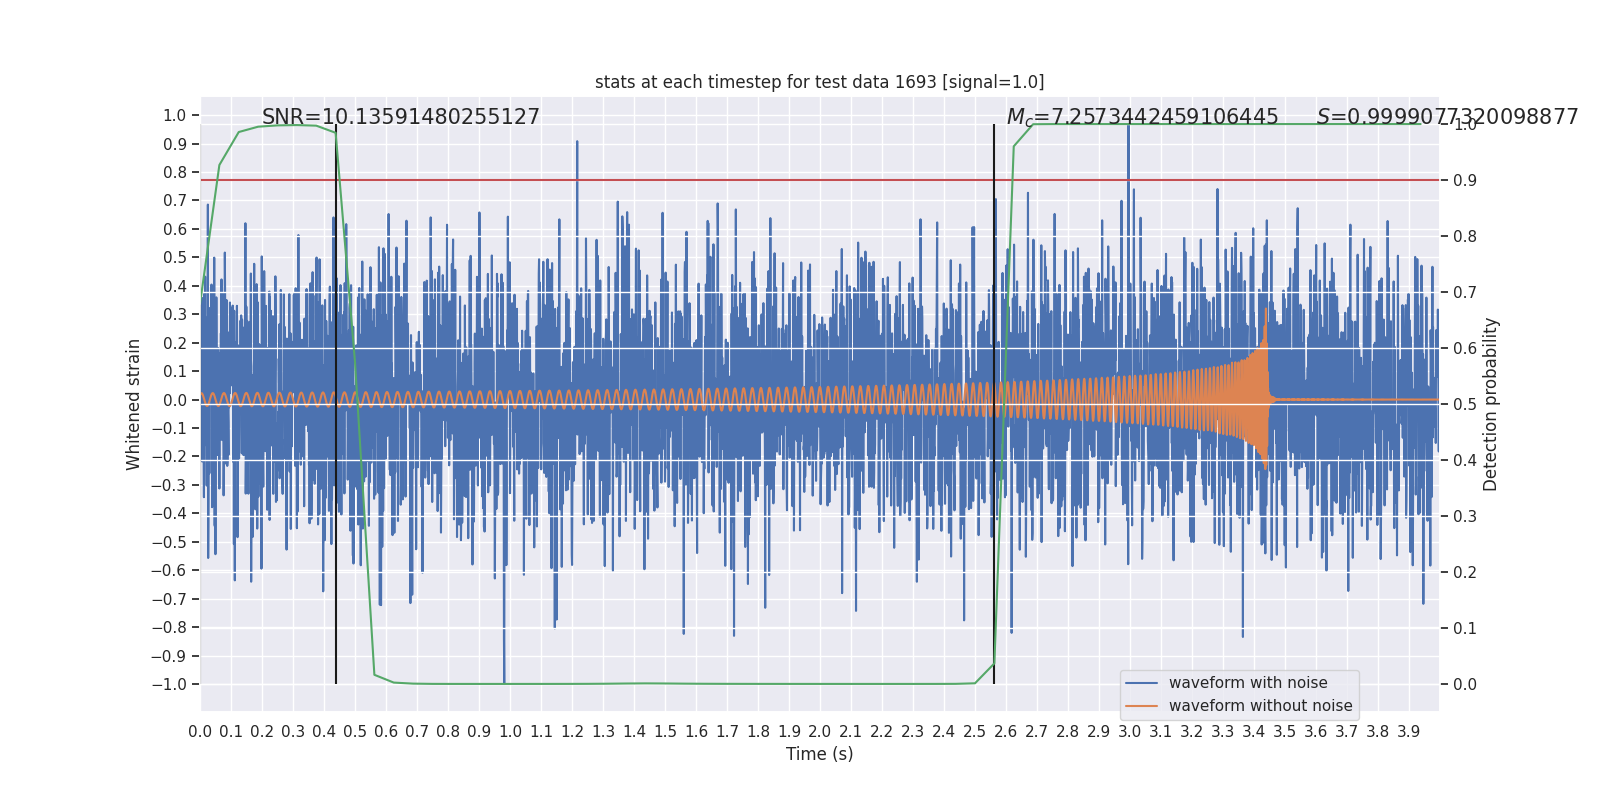The height and width of the screenshot is (800, 1600).
Task: Select the 'waveform without noise' legend label
Action: pos(1260,706)
